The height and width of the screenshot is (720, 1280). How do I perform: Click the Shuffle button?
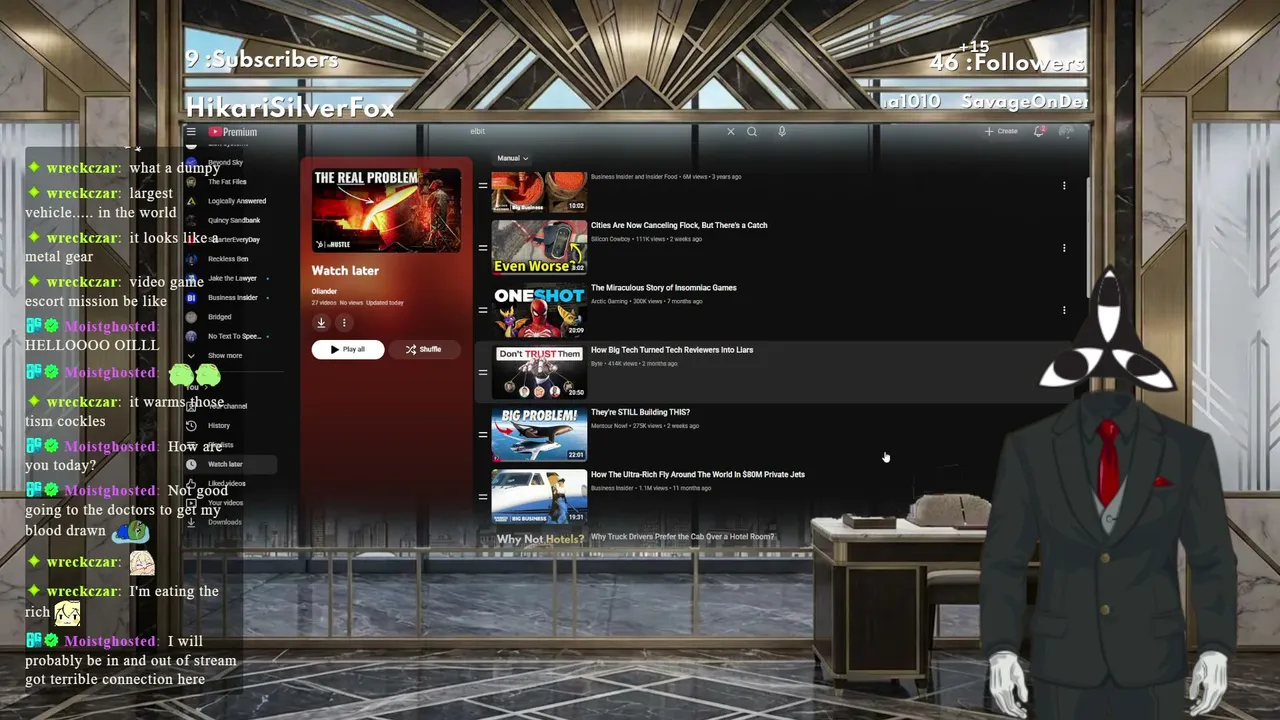(423, 349)
